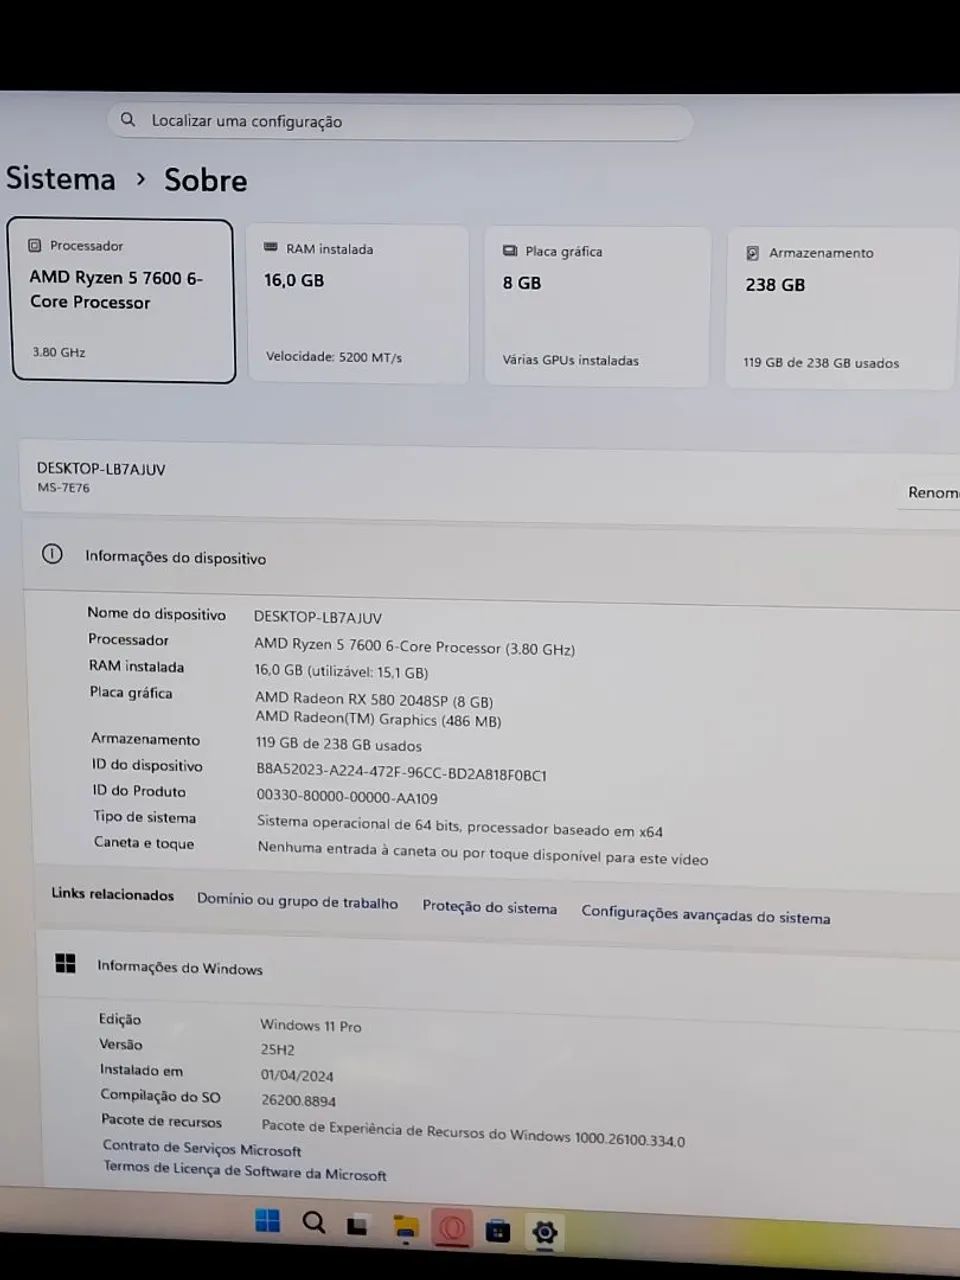
Task: Click the MS-7E76 model text
Action: tap(63, 487)
